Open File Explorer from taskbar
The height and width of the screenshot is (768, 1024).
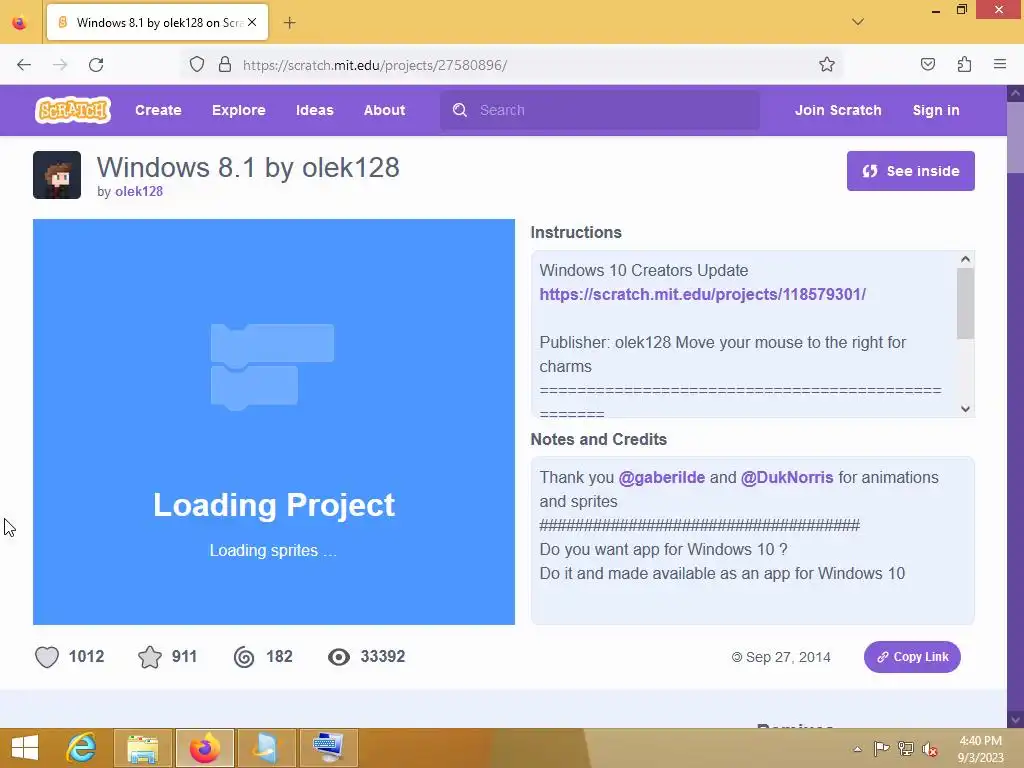(x=143, y=748)
